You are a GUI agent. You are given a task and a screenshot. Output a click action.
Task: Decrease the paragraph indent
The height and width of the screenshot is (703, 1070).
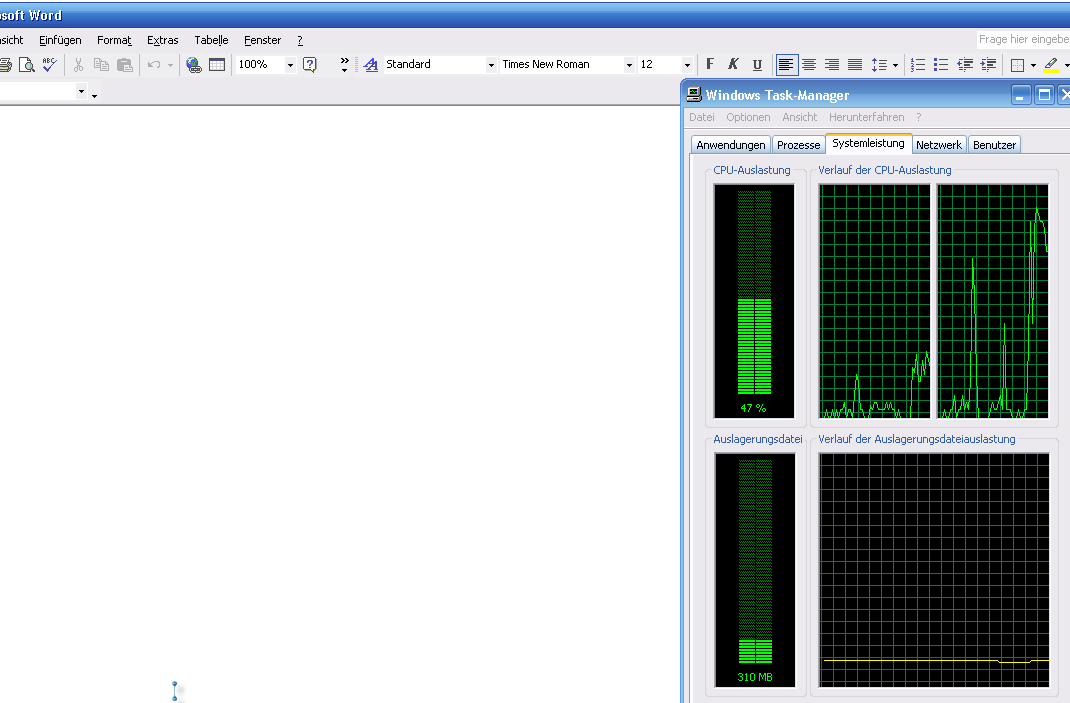(965, 65)
